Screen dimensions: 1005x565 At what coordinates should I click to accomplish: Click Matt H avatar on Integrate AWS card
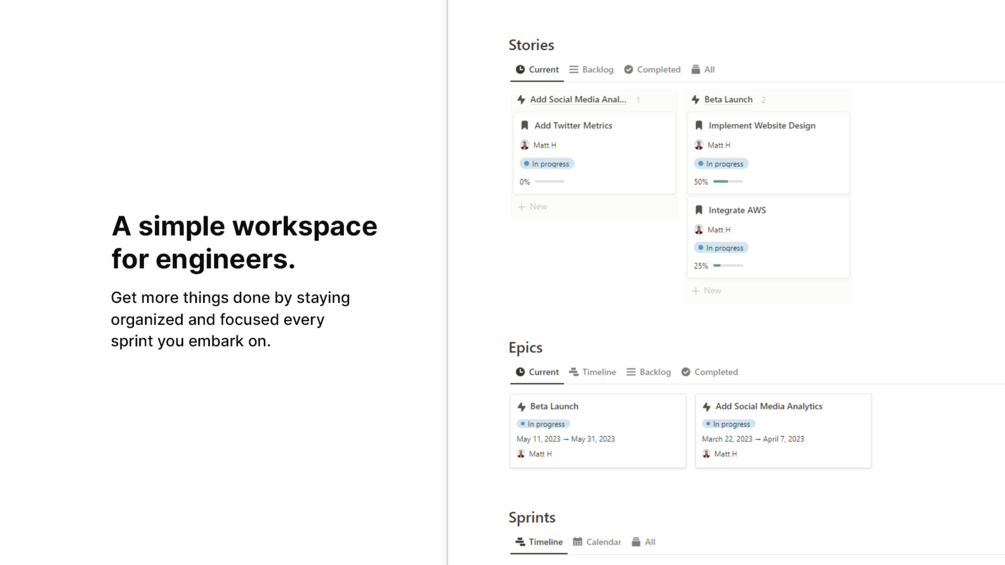pos(699,229)
